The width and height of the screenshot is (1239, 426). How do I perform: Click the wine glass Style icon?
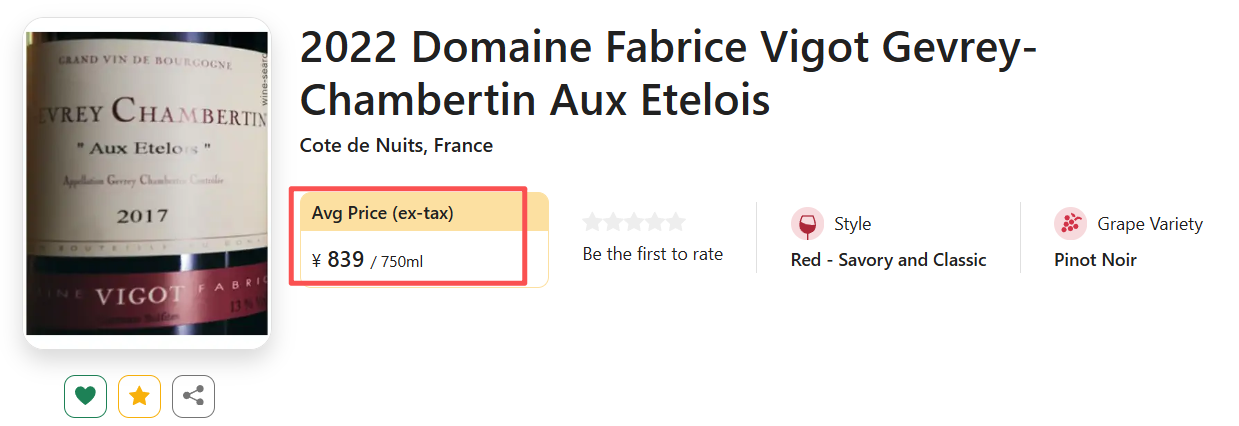pyautogui.click(x=807, y=224)
